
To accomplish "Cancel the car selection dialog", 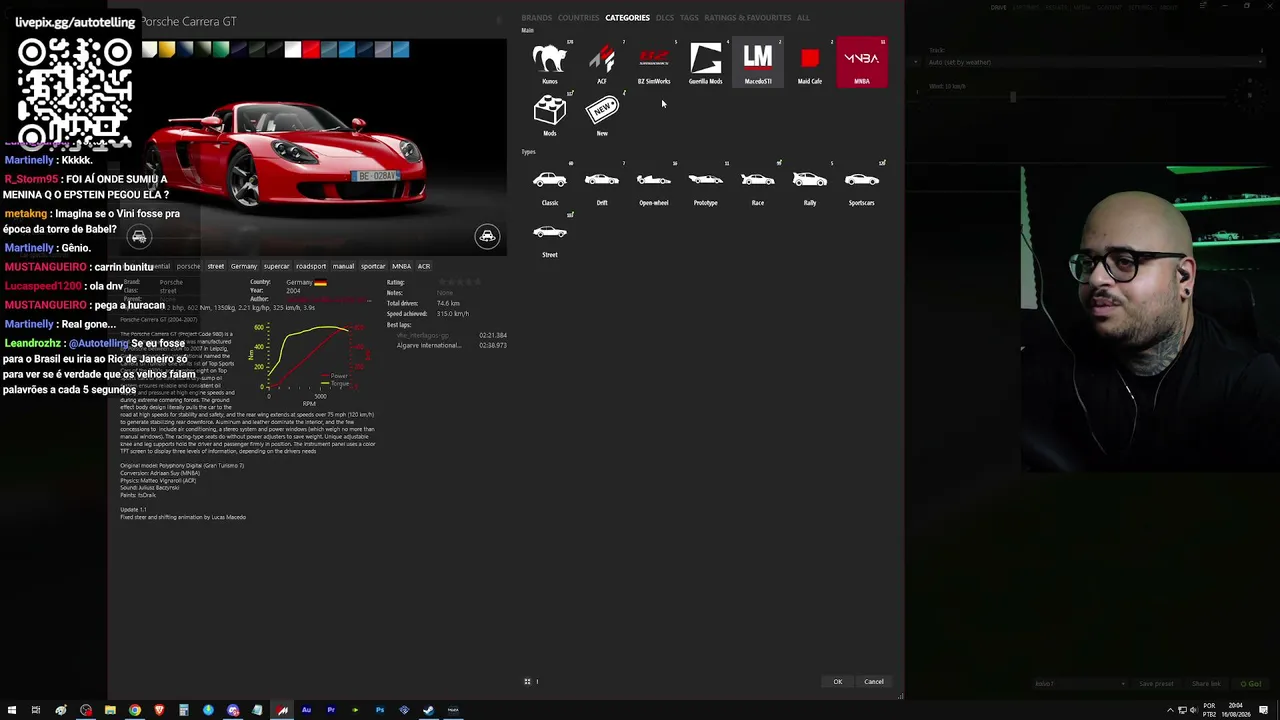I will click(x=874, y=682).
